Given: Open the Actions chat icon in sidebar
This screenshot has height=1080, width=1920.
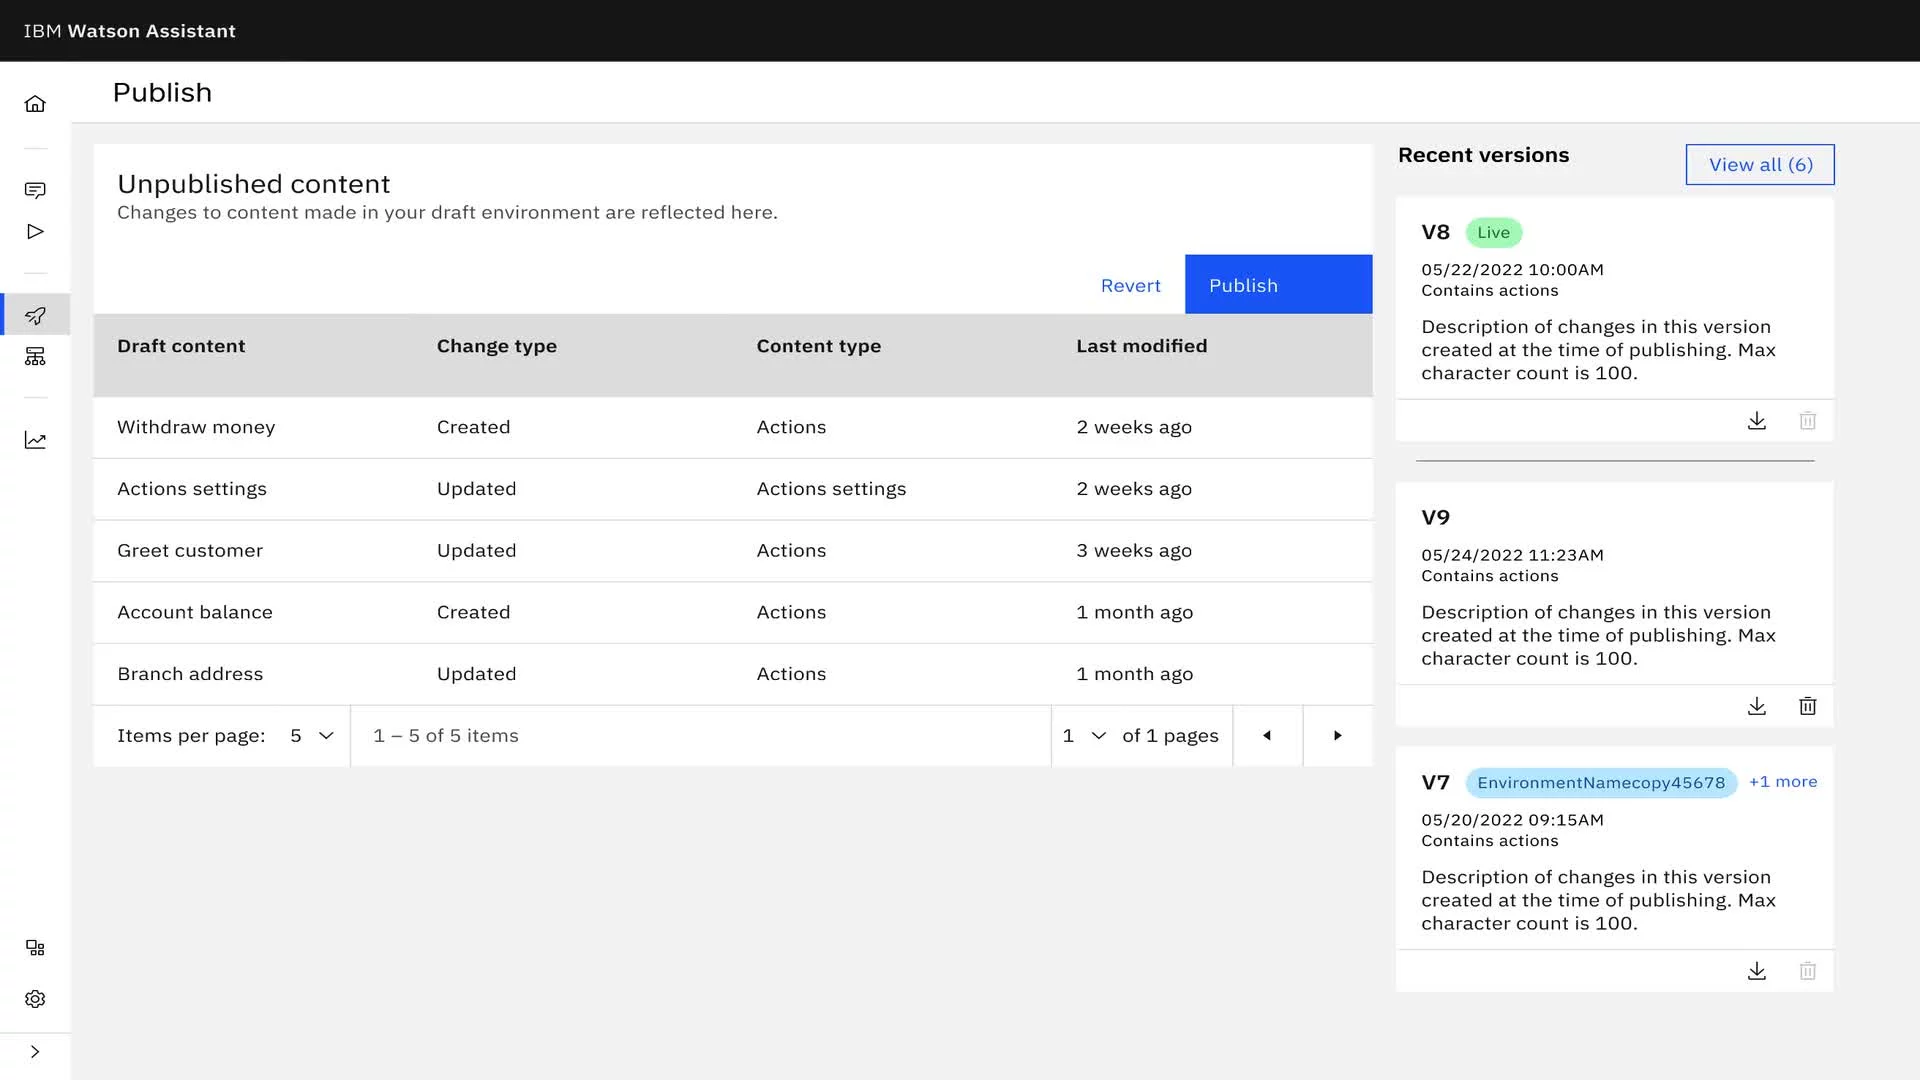Looking at the screenshot, I should pyautogui.click(x=35, y=190).
